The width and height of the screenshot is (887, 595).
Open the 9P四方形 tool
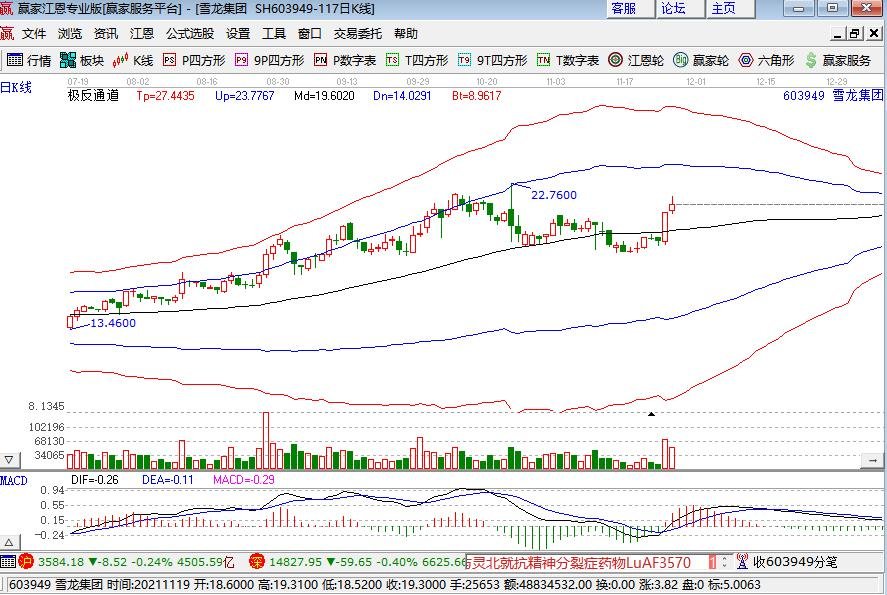tap(269, 60)
